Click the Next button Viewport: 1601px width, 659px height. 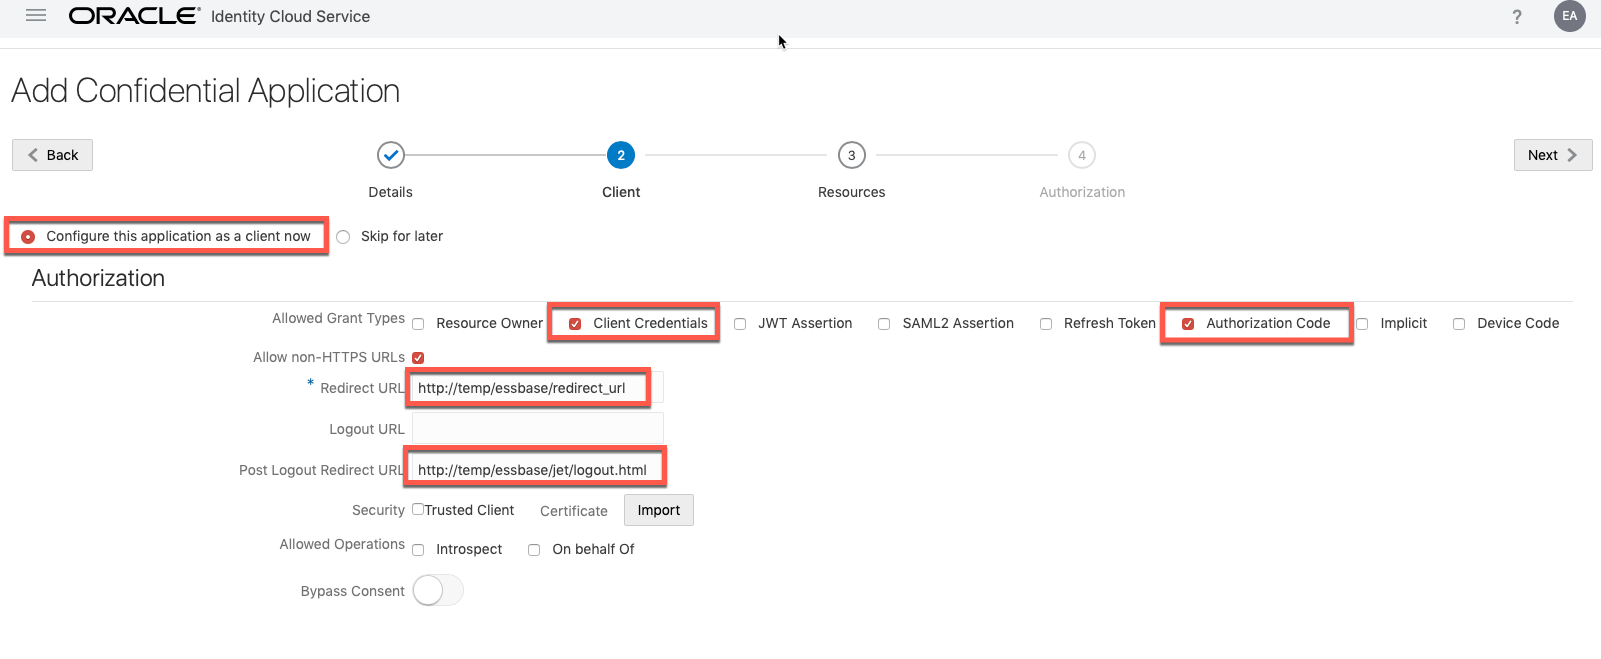tap(1552, 155)
